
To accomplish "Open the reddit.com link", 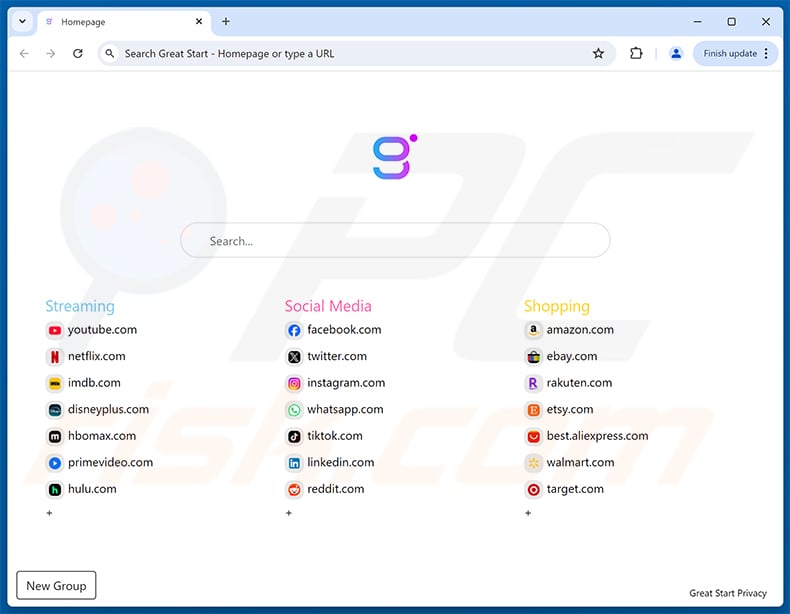I will click(336, 489).
